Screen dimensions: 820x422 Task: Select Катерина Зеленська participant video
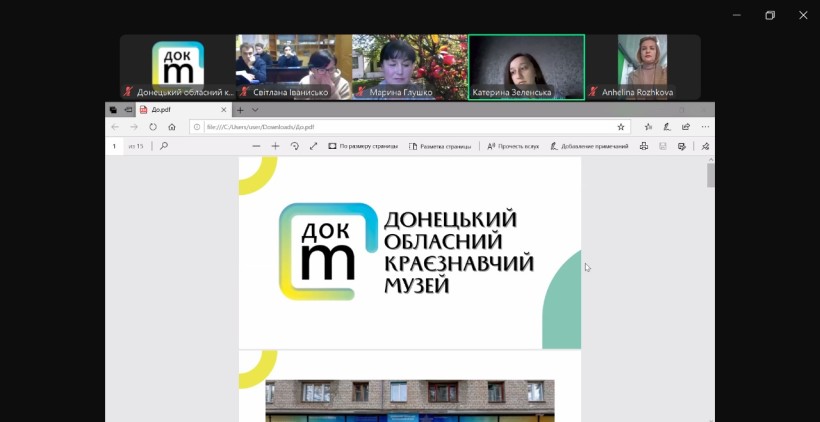click(x=526, y=67)
